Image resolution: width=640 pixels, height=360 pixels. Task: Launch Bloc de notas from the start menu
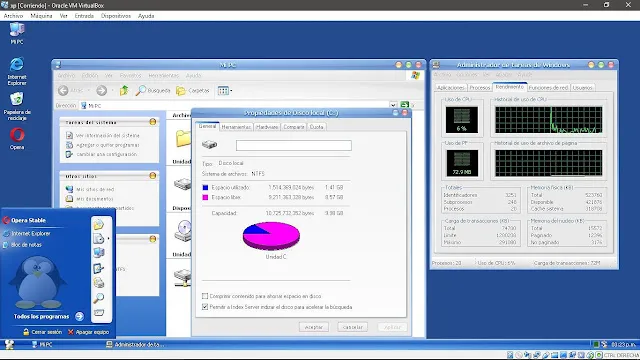(x=22, y=245)
